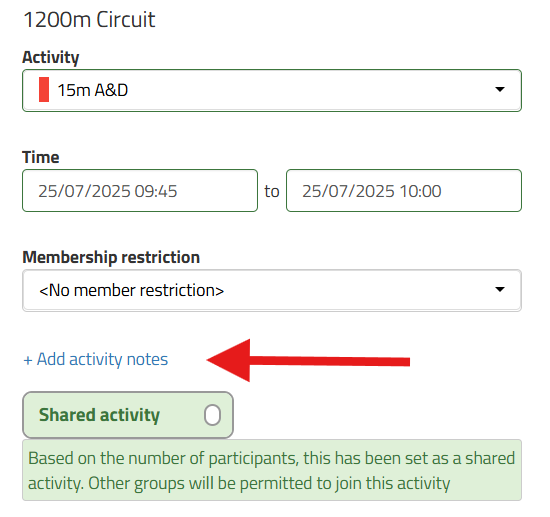Open the Membership restriction dropdown
550x517 pixels.
click(272, 290)
